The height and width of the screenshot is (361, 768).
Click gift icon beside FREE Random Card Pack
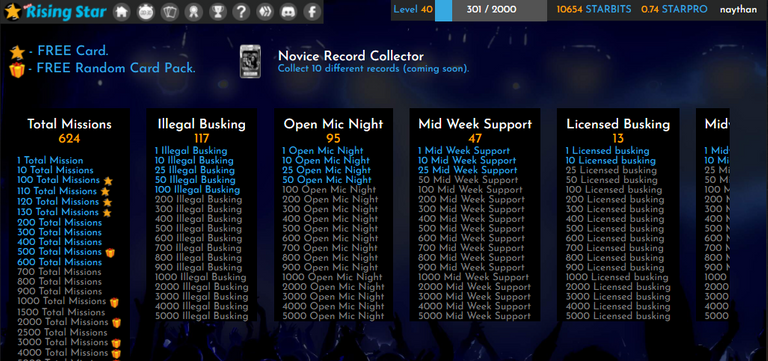17,70
